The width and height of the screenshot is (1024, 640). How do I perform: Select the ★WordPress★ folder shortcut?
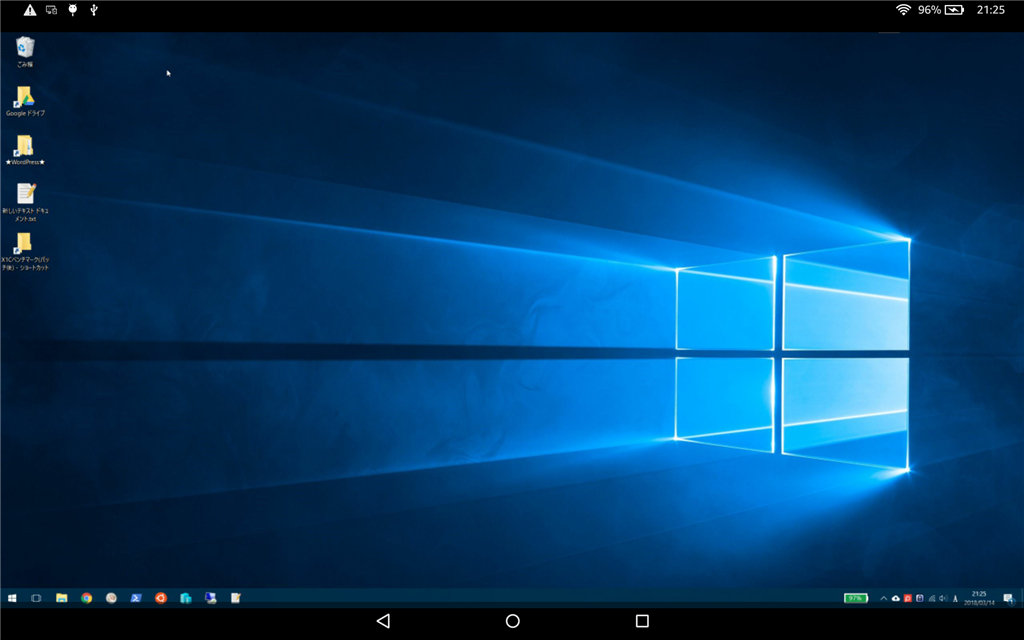pyautogui.click(x=25, y=150)
